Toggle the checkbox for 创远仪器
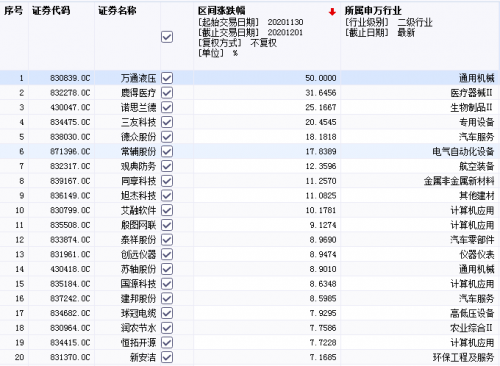The width and height of the screenshot is (500, 366). point(167,254)
